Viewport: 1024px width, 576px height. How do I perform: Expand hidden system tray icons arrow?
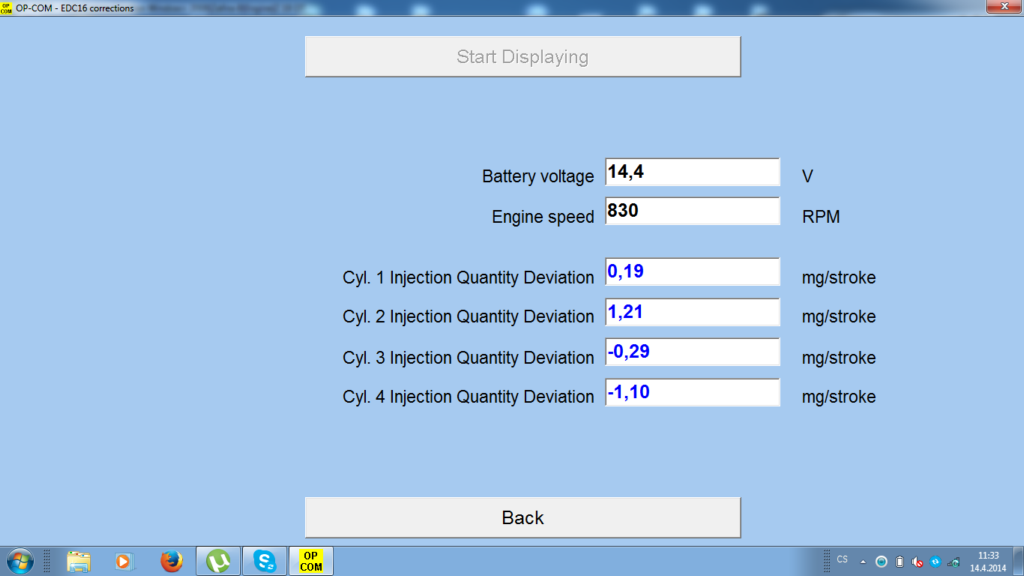863,562
